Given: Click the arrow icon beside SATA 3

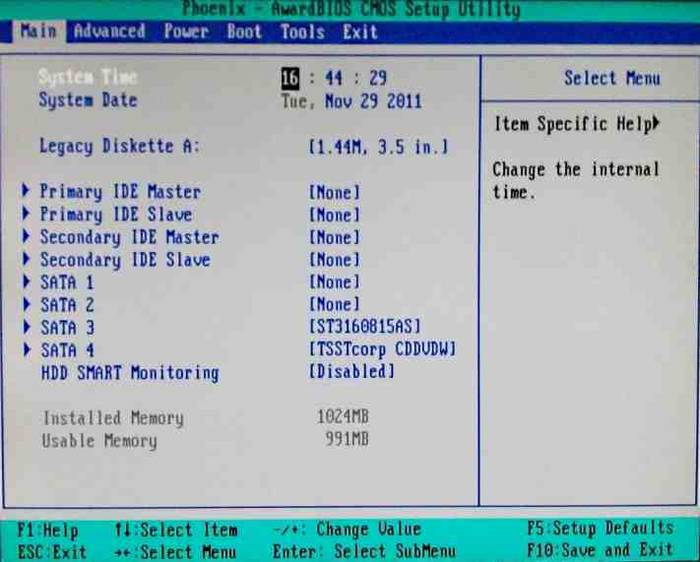Looking at the screenshot, I should pos(26,328).
